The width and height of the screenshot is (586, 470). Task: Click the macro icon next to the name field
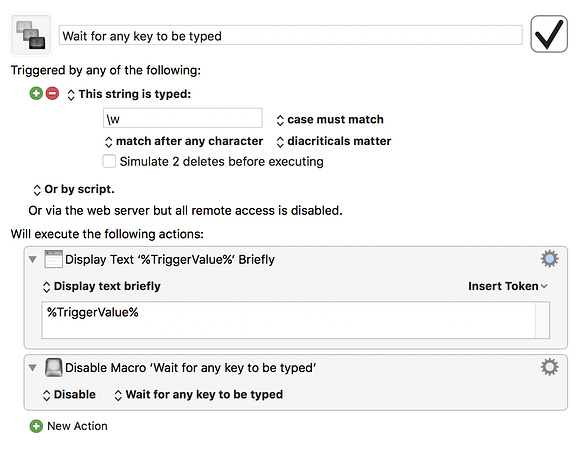pos(31,35)
